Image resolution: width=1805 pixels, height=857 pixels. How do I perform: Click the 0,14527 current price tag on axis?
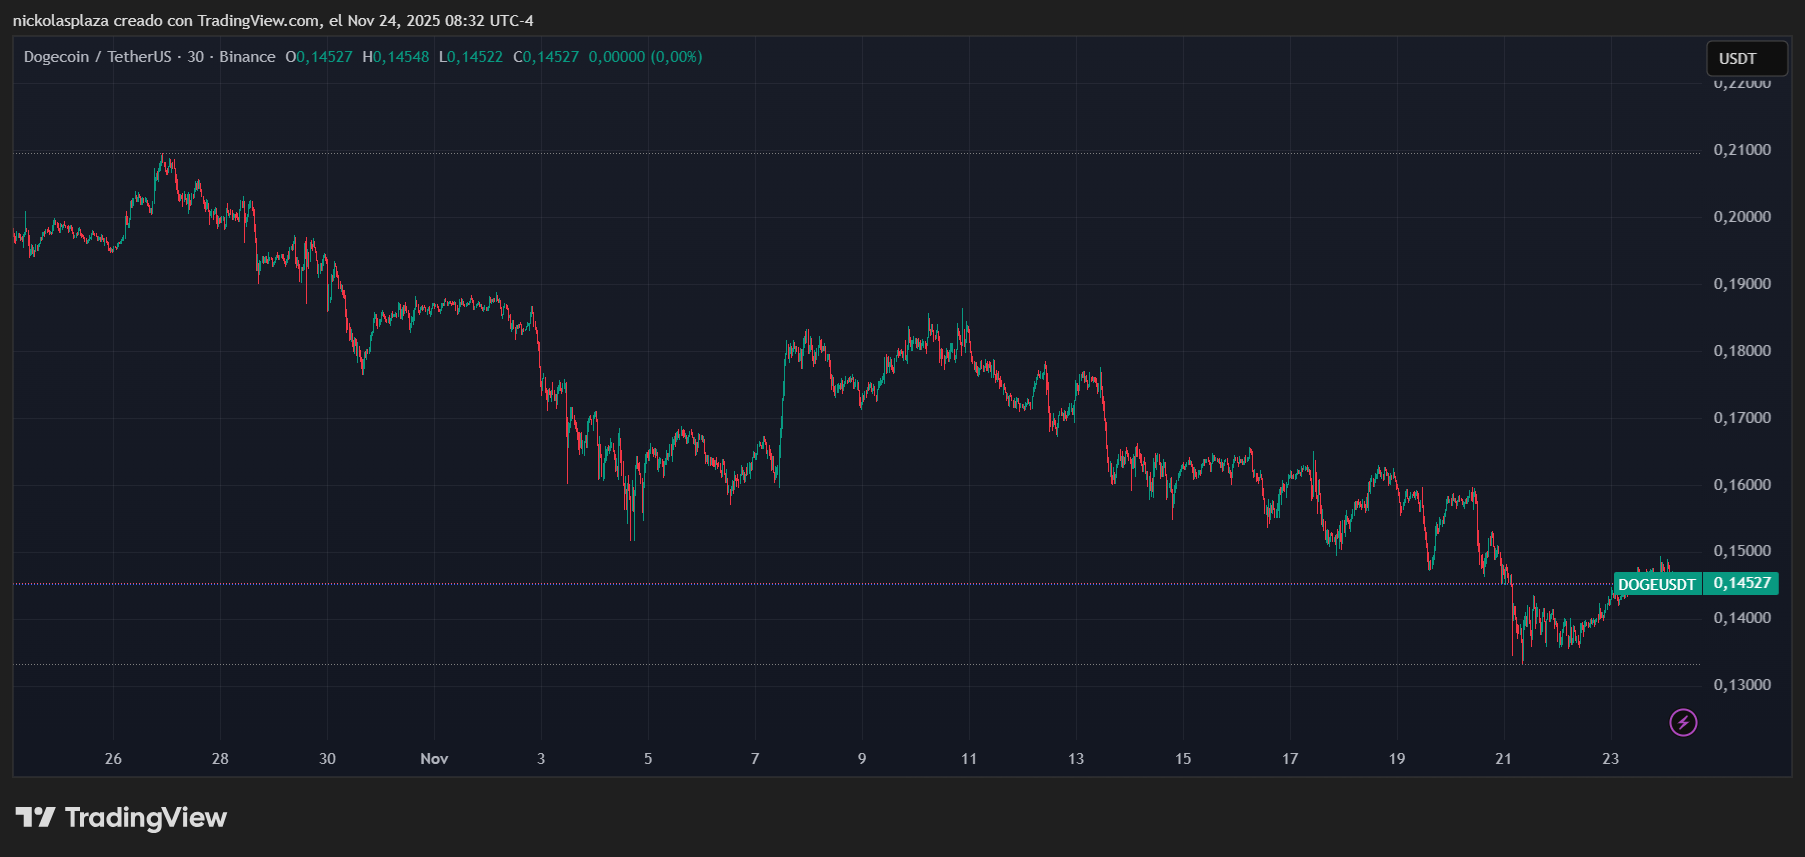pyautogui.click(x=1741, y=583)
